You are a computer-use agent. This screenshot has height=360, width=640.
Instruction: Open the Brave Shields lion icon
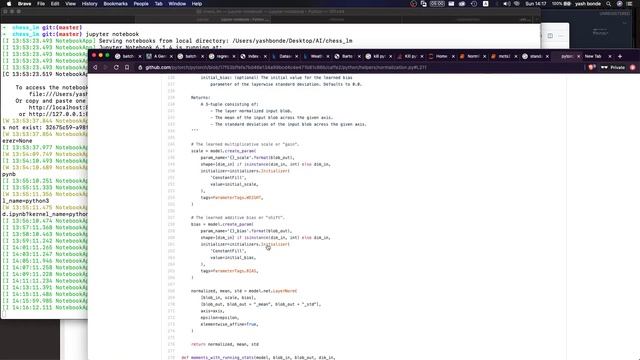(x=591, y=67)
